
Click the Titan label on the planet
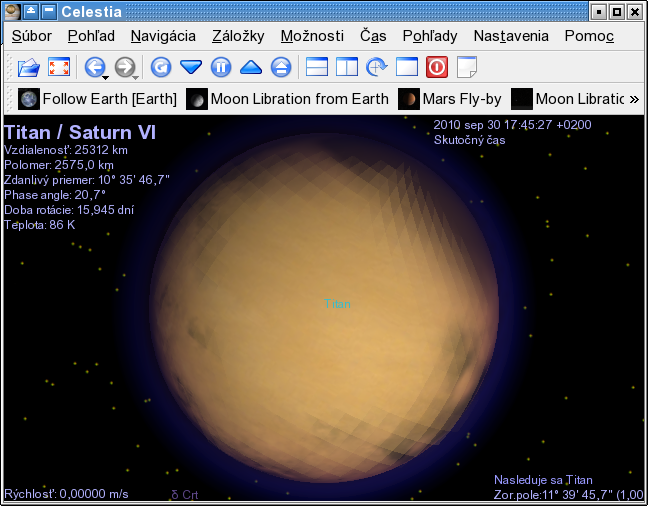click(338, 303)
